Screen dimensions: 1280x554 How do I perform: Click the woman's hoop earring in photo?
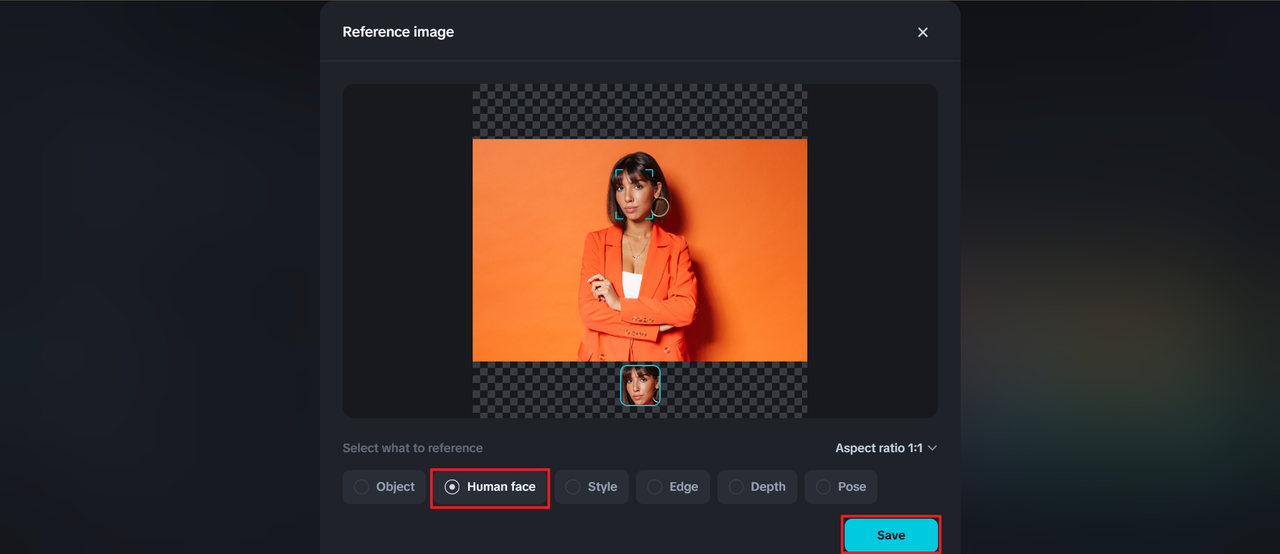(660, 207)
